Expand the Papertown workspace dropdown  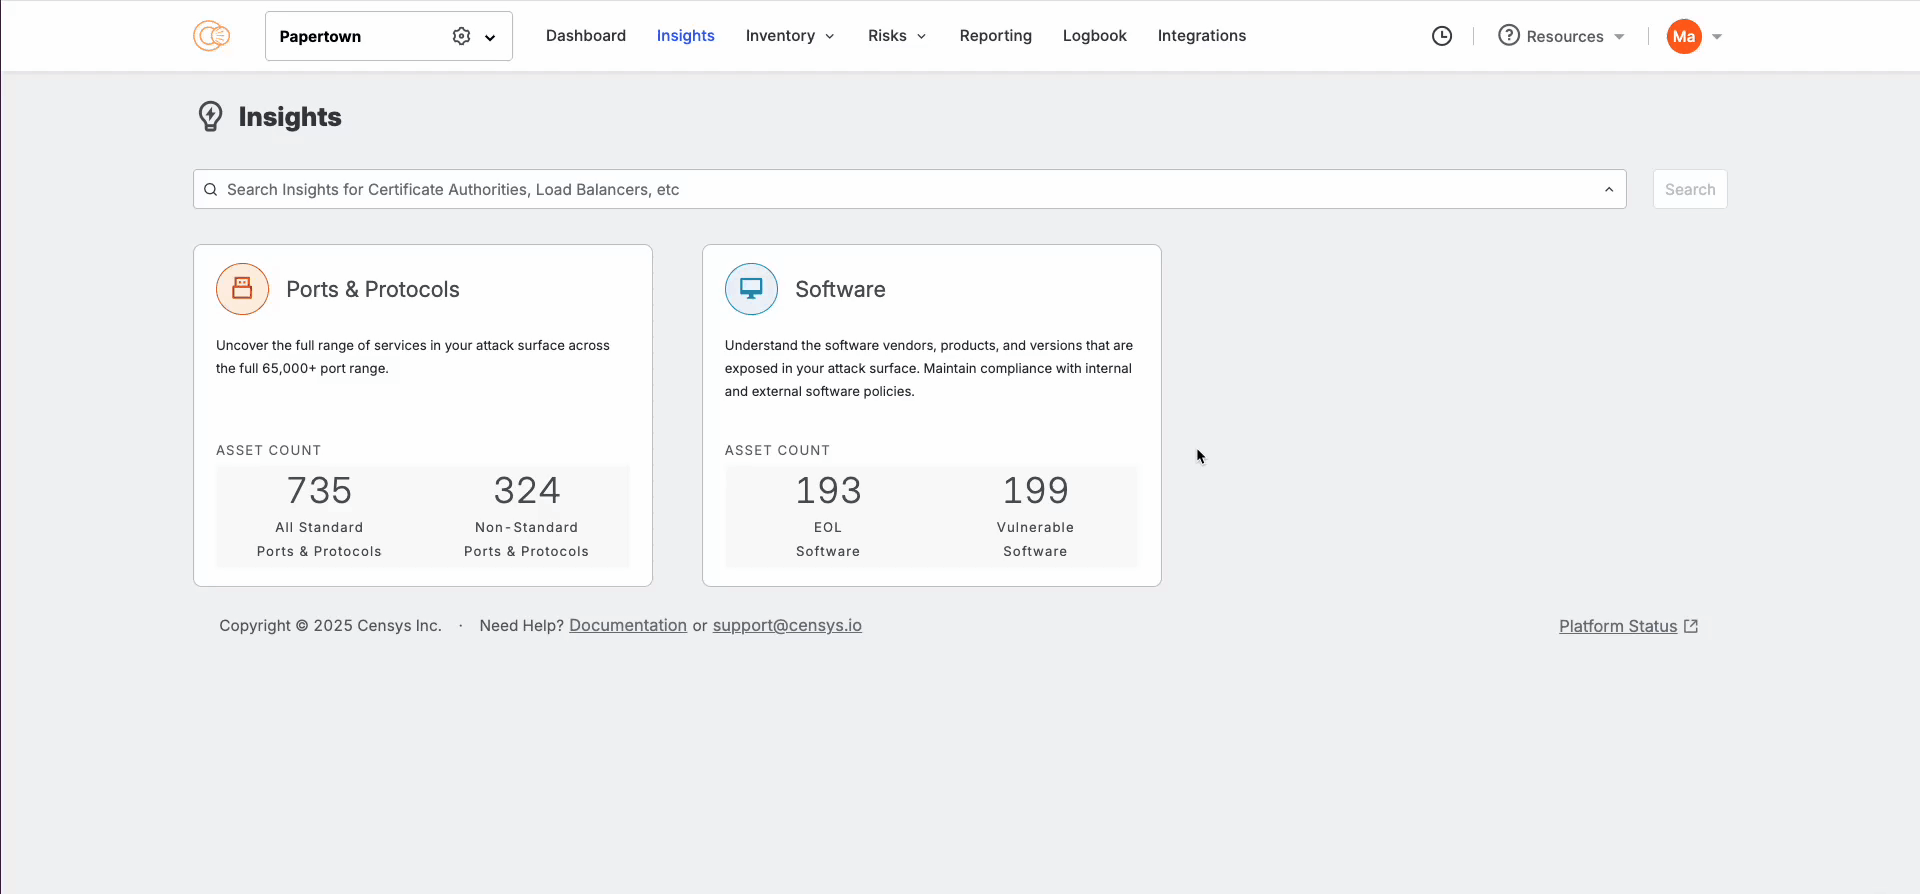pyautogui.click(x=490, y=37)
